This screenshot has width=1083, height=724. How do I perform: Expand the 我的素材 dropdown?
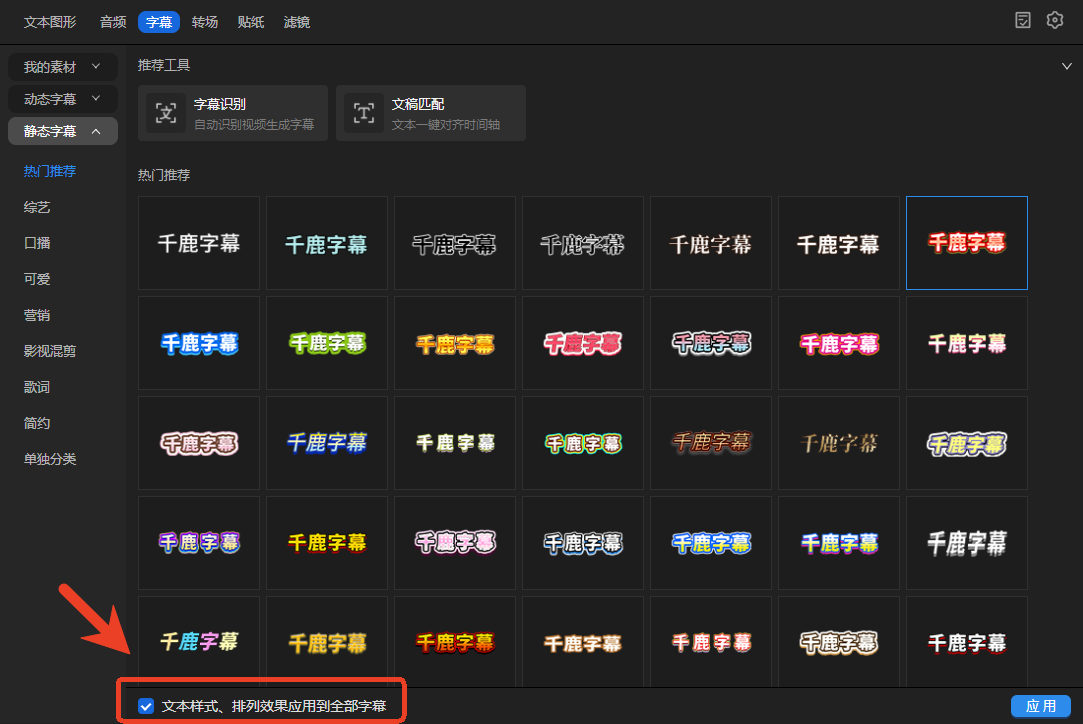click(63, 67)
